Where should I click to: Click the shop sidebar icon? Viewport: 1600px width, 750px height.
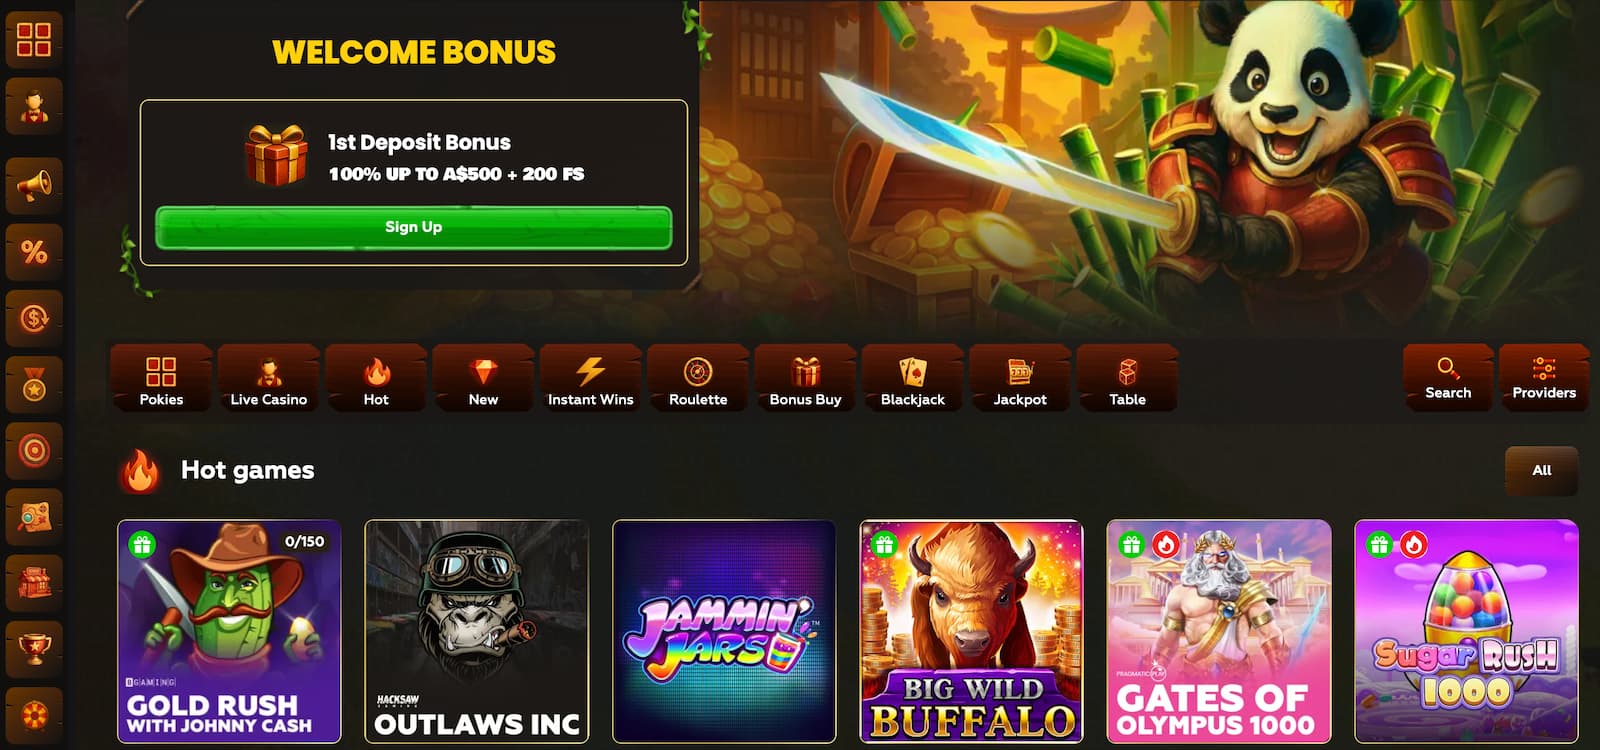click(34, 583)
